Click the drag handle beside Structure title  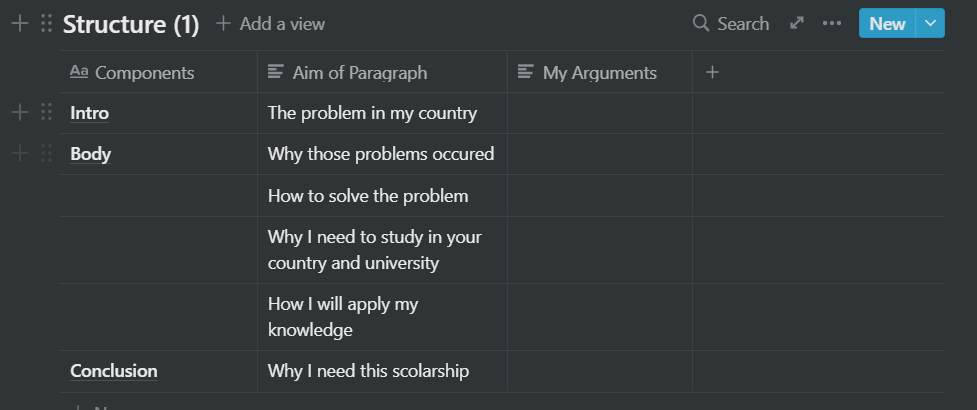[x=46, y=24]
